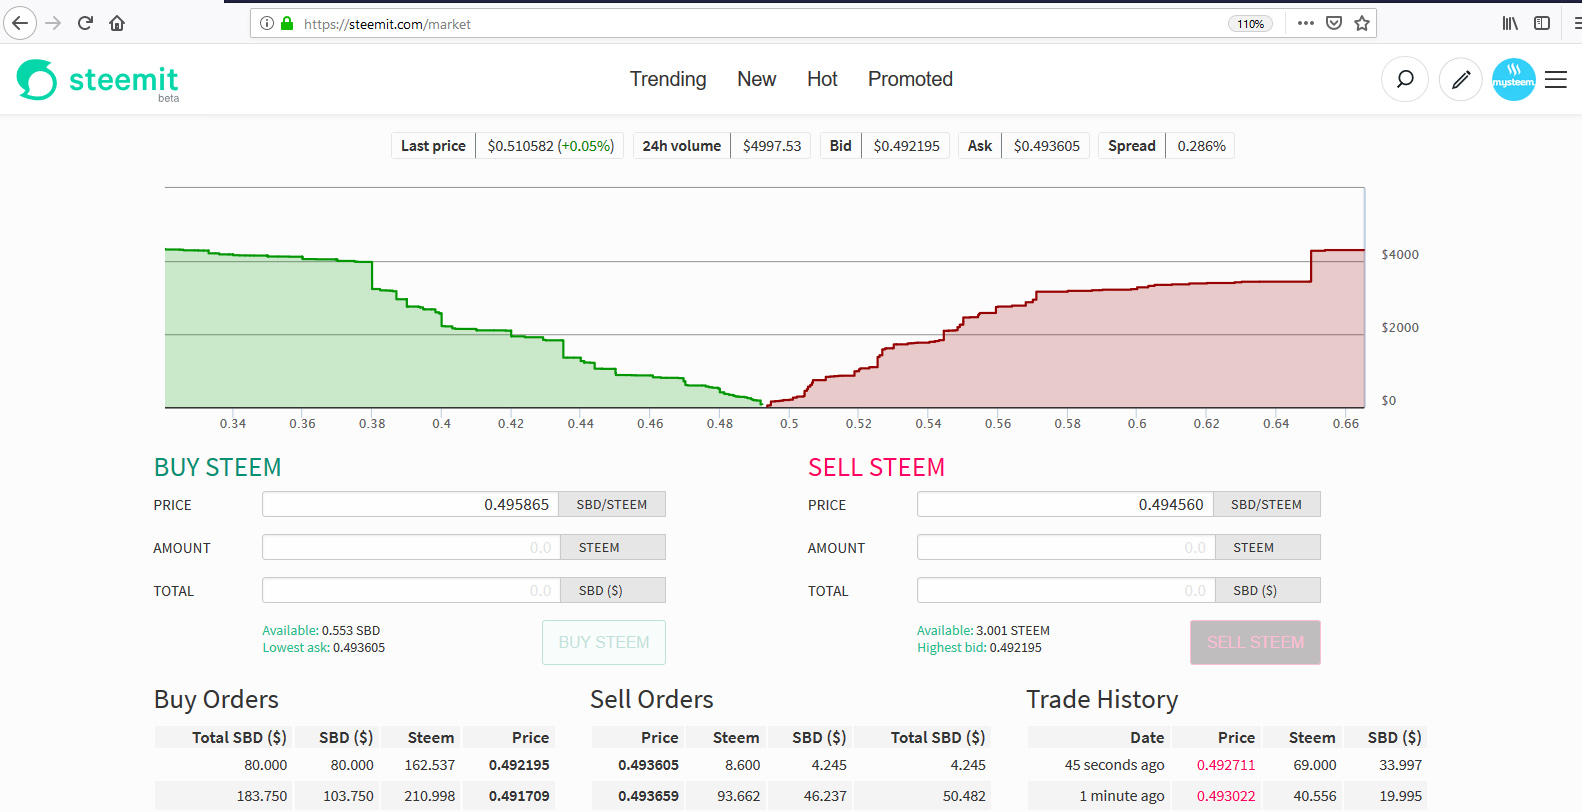Image resolution: width=1582 pixels, height=812 pixels.
Task: Open the browser Library
Action: tap(1510, 23)
